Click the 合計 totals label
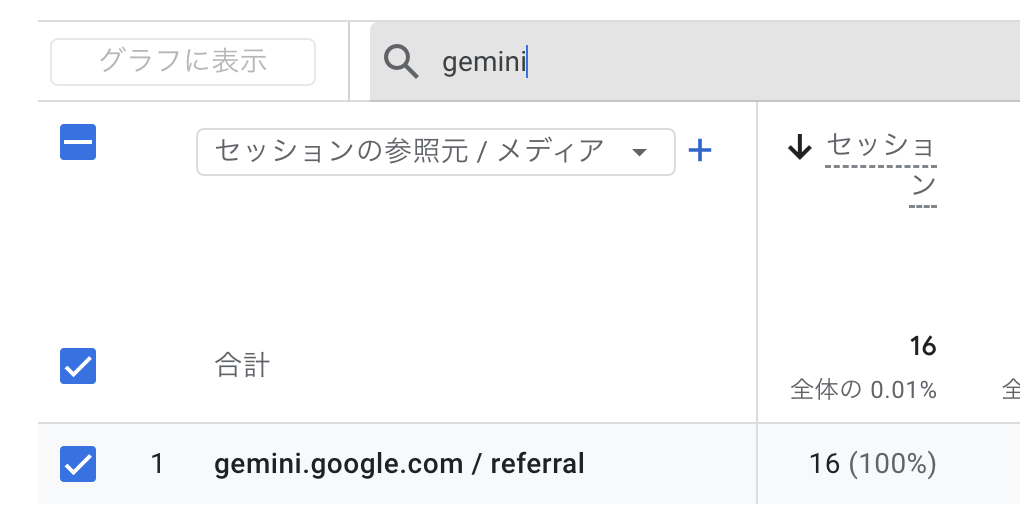This screenshot has height=526, width=1020. [242, 365]
